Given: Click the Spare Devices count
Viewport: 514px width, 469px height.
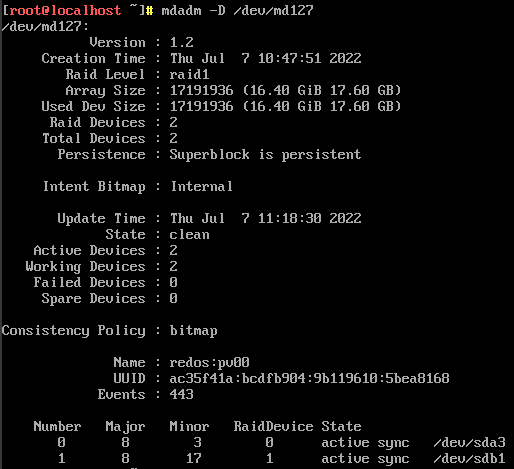Looking at the screenshot, I should point(173,298).
